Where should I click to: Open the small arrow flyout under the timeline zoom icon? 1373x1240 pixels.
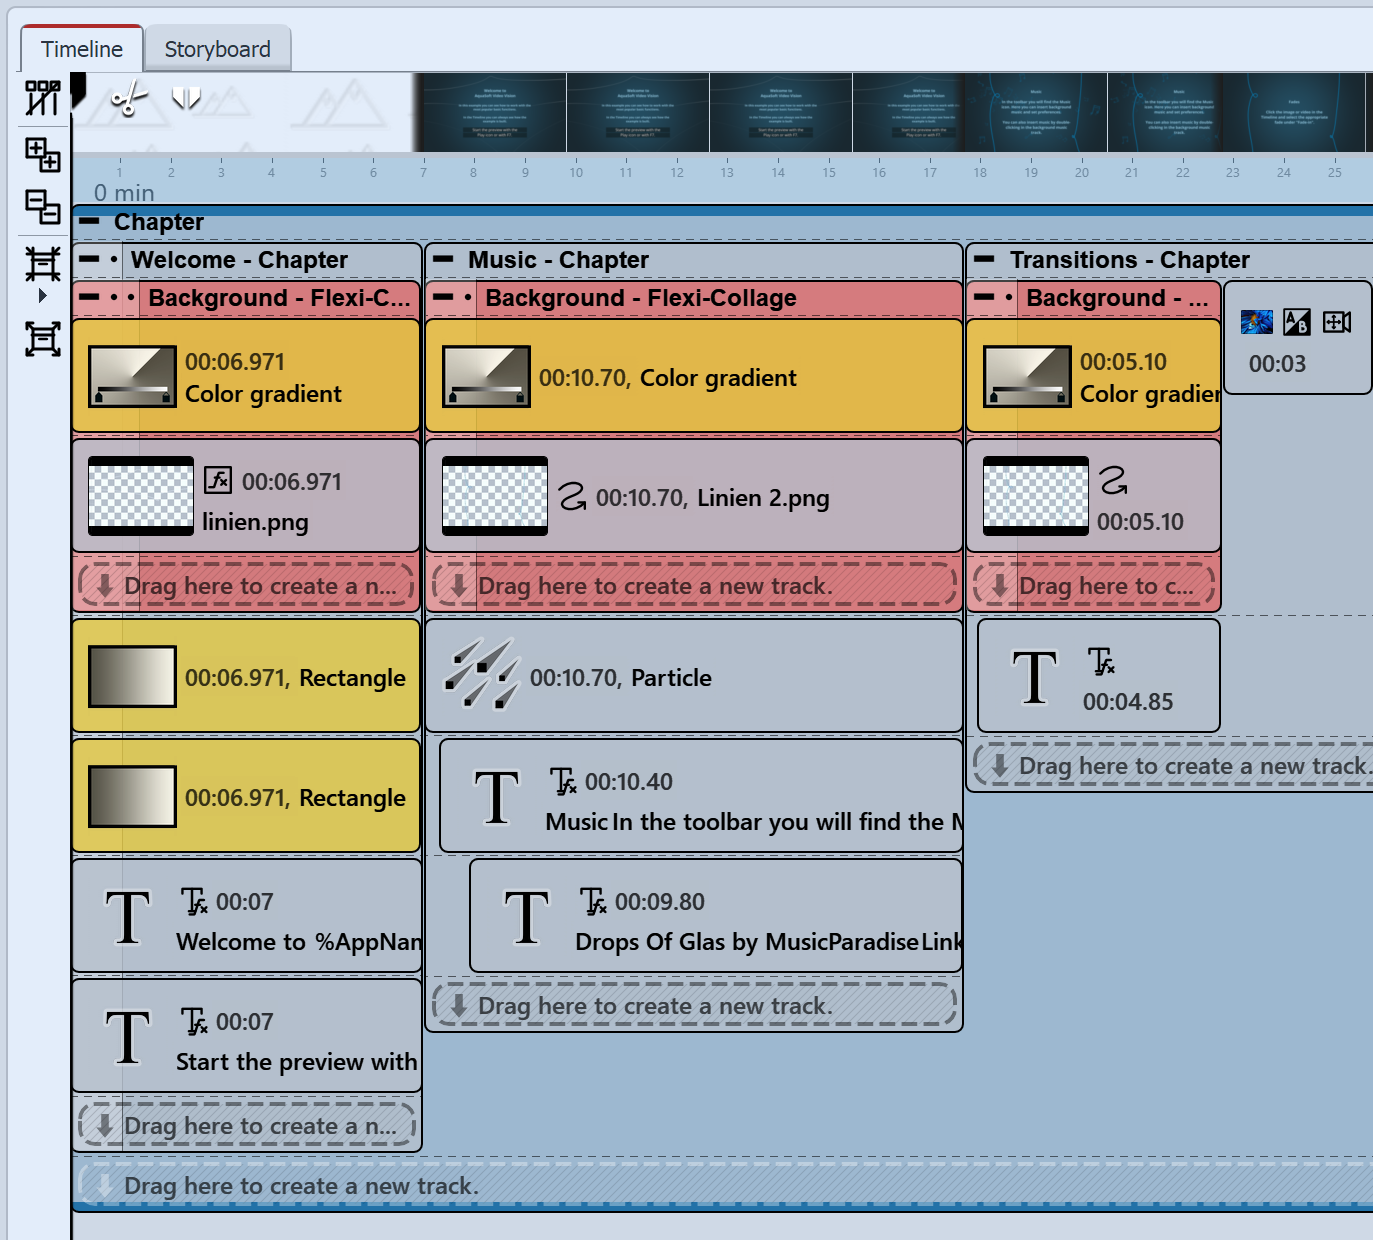click(42, 296)
